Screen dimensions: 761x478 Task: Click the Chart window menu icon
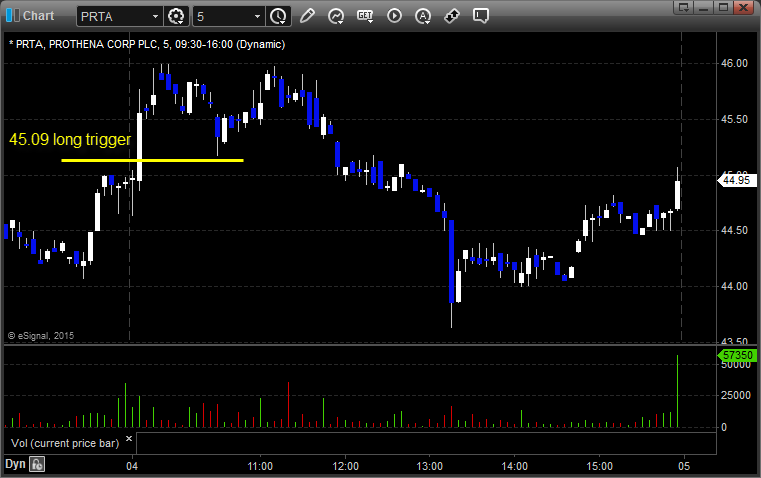(x=13, y=16)
